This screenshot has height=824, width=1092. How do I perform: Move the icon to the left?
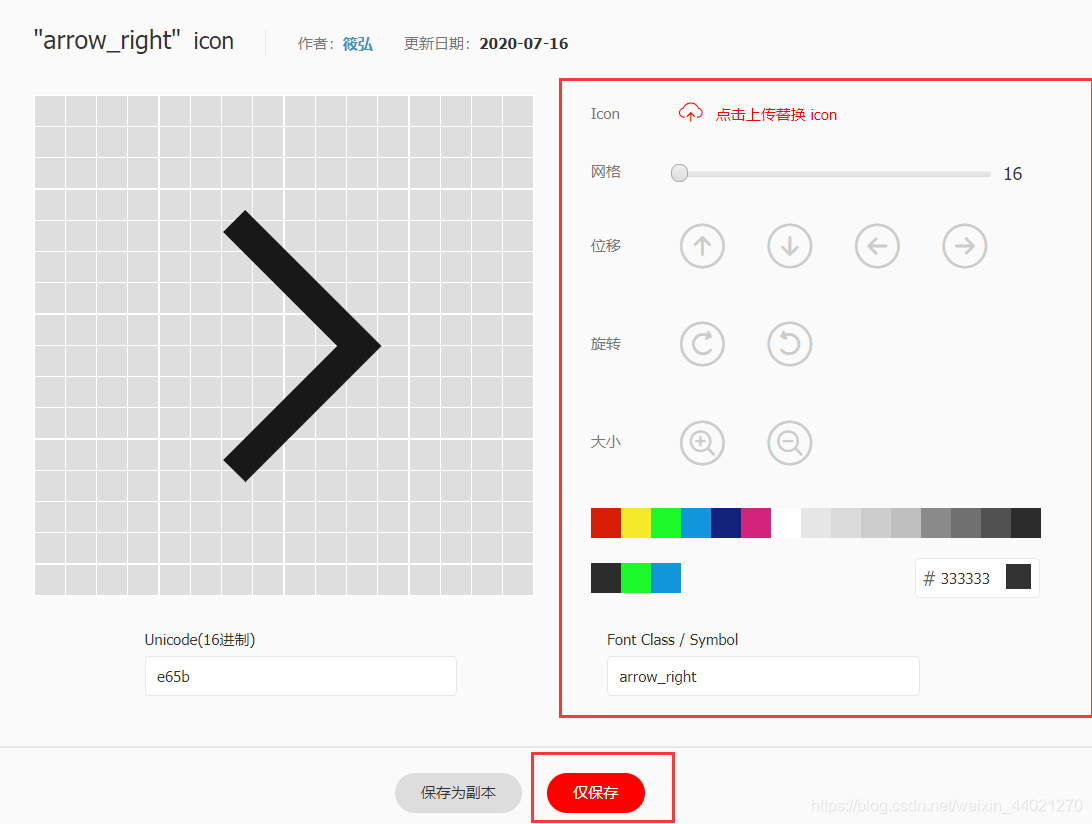[877, 246]
